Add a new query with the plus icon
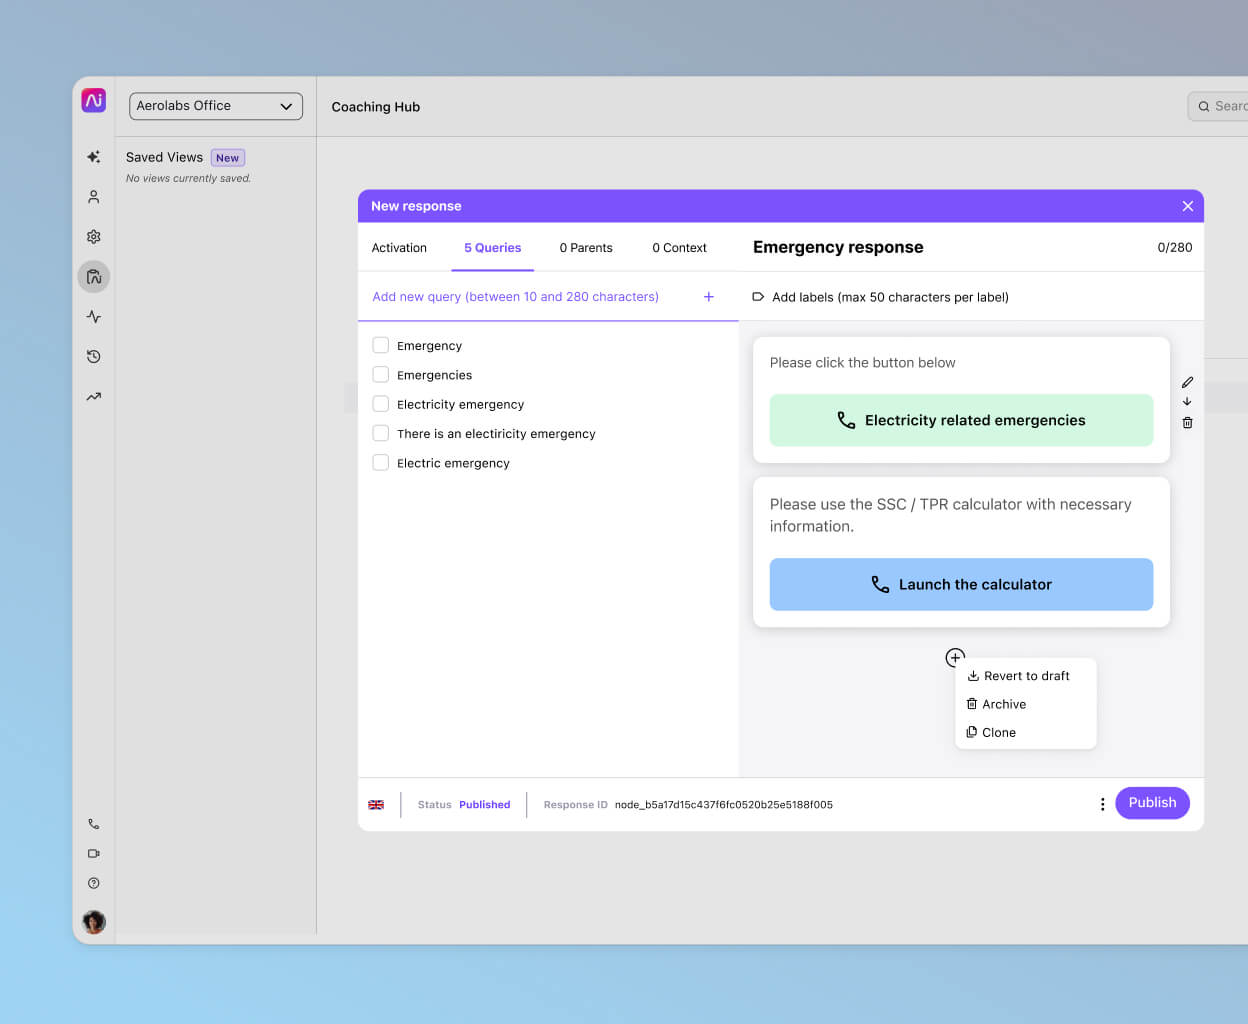The image size is (1248, 1024). pyautogui.click(x=708, y=296)
